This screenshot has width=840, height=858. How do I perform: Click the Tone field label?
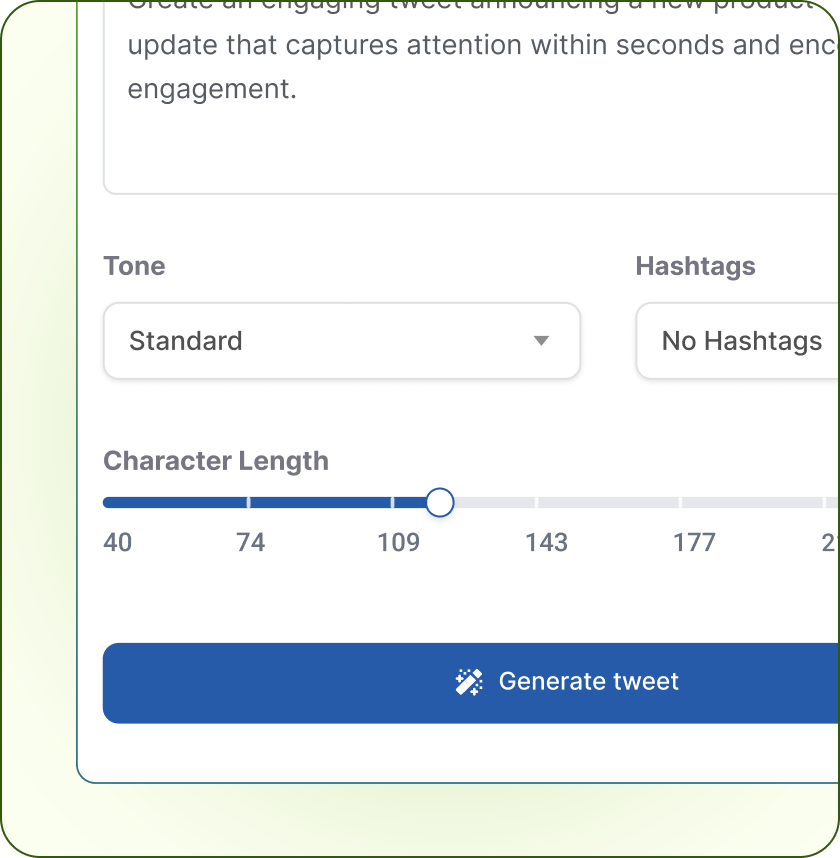tap(134, 266)
